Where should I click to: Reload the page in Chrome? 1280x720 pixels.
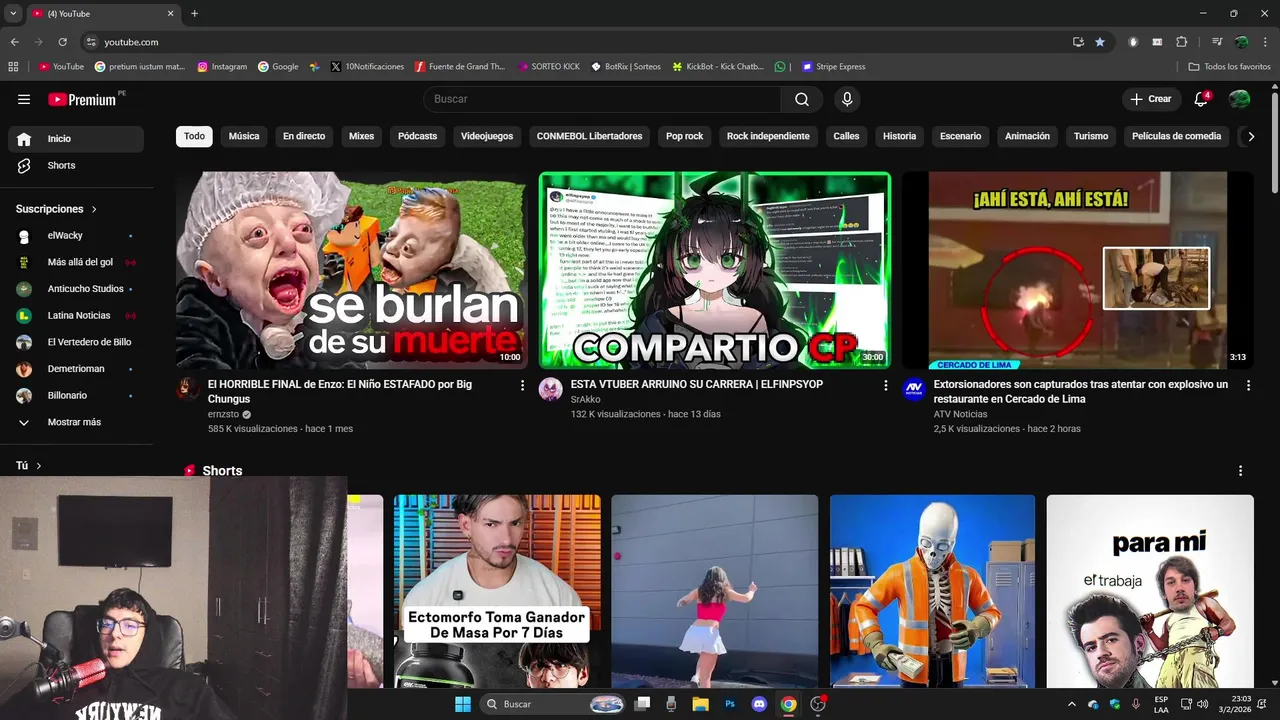[x=62, y=42]
